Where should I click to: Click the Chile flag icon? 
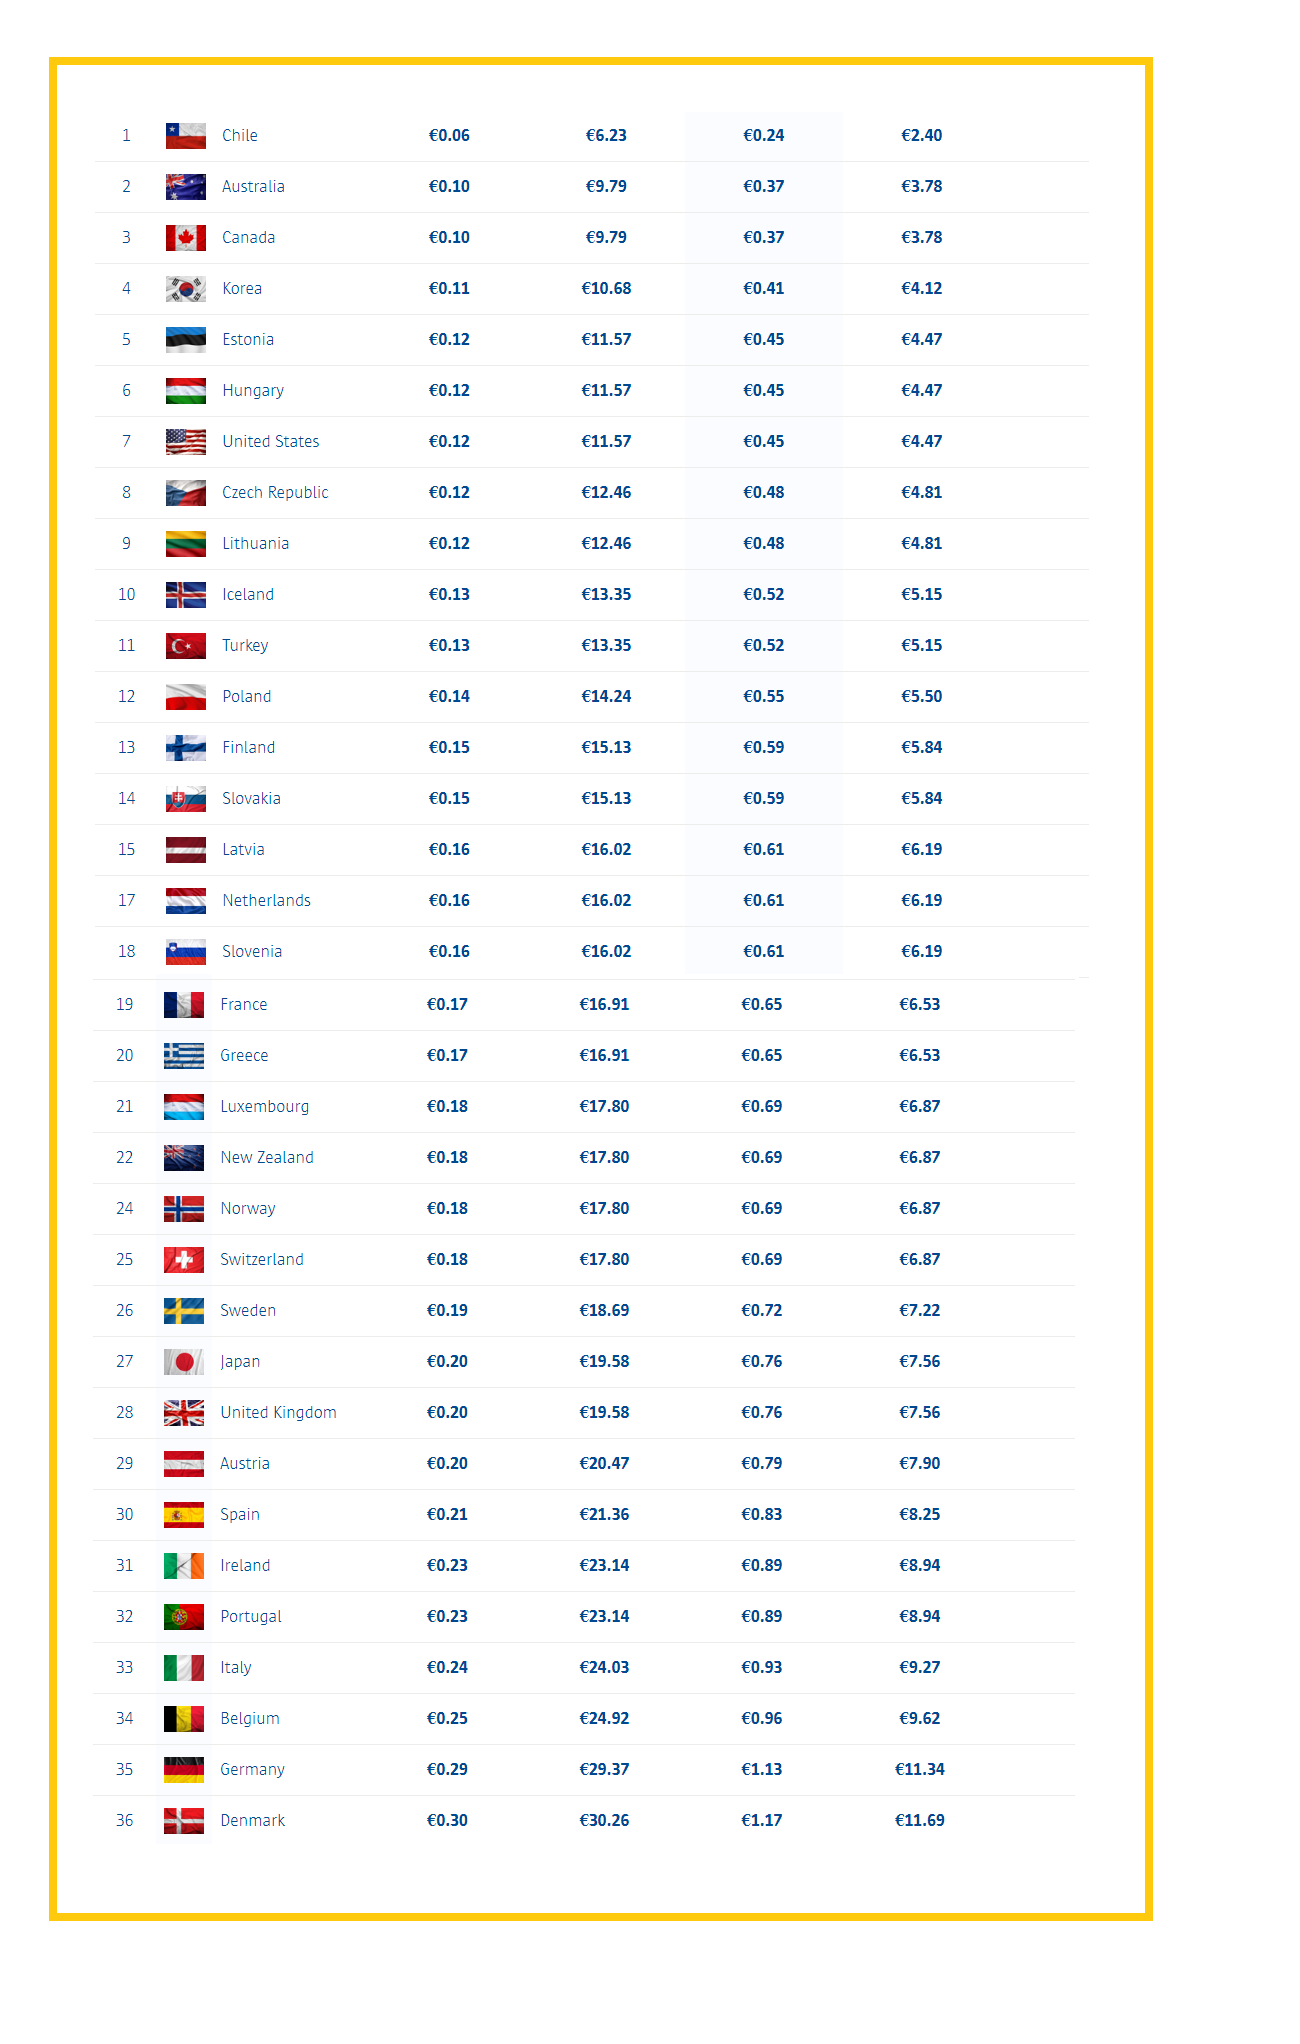(x=186, y=136)
